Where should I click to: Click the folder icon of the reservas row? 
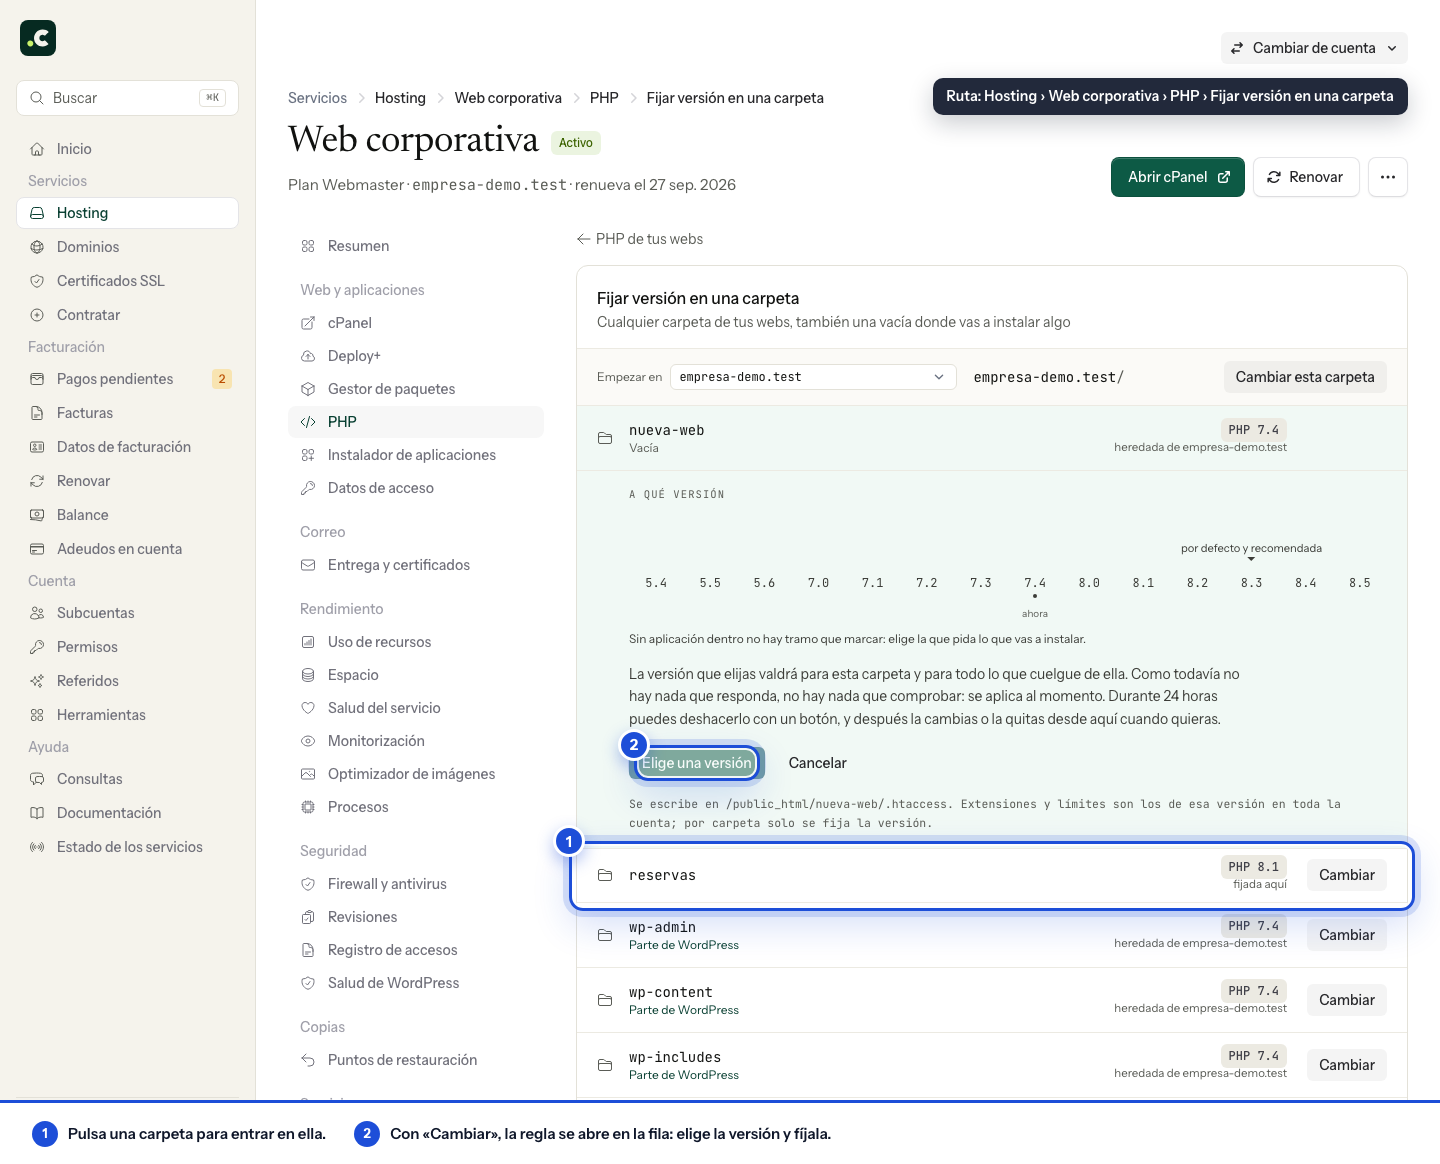click(x=605, y=875)
